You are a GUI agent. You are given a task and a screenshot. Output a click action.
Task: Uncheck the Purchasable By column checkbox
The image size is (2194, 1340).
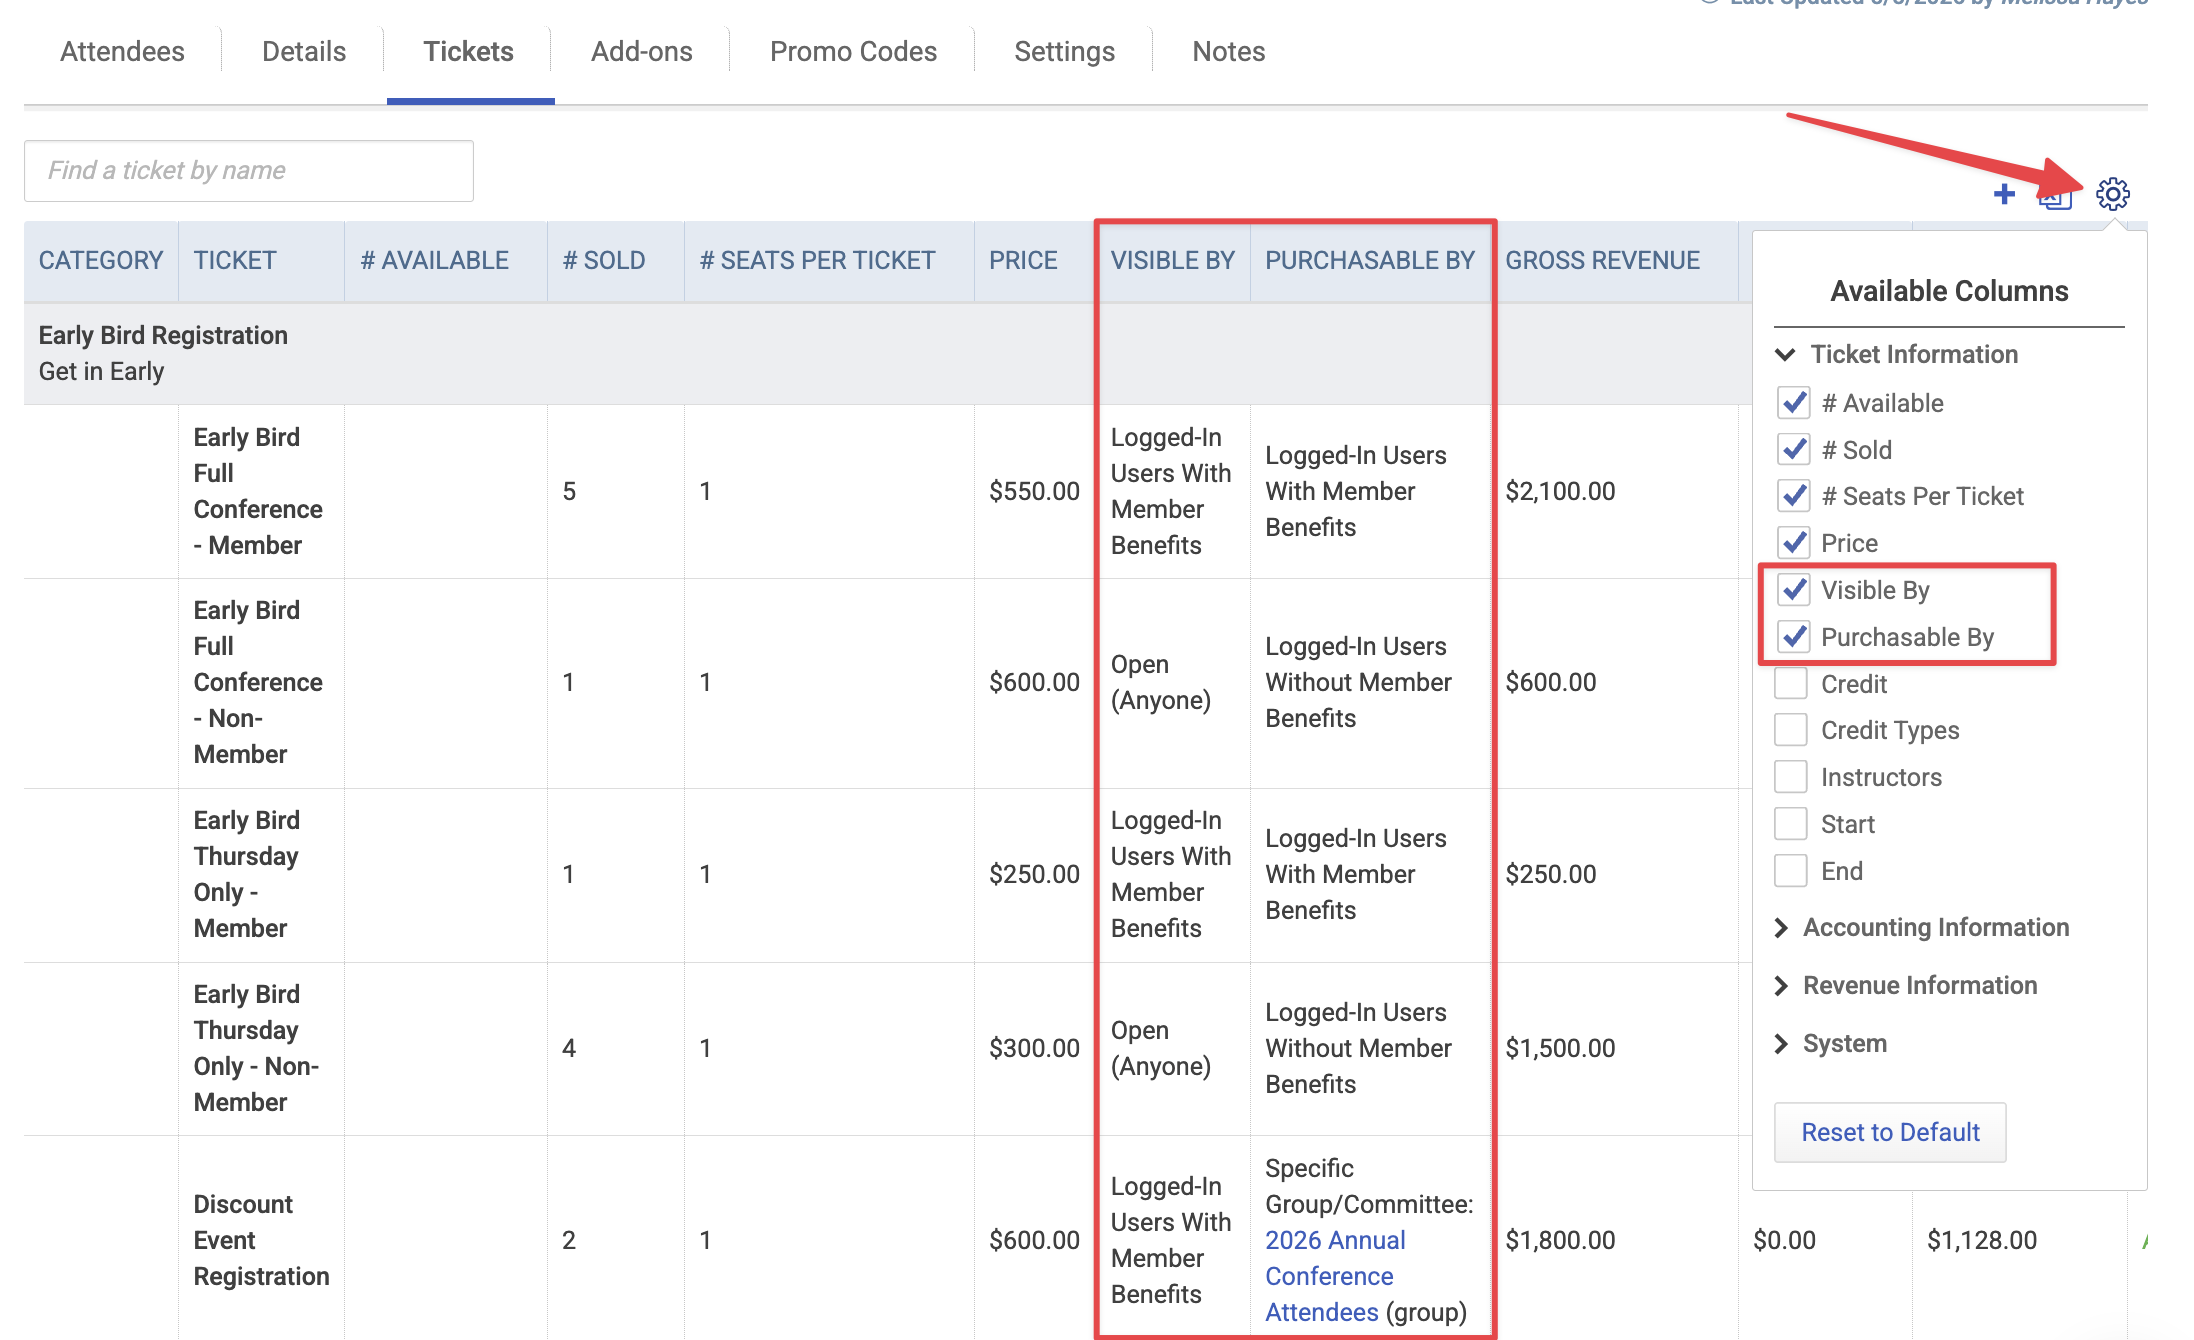[1794, 637]
